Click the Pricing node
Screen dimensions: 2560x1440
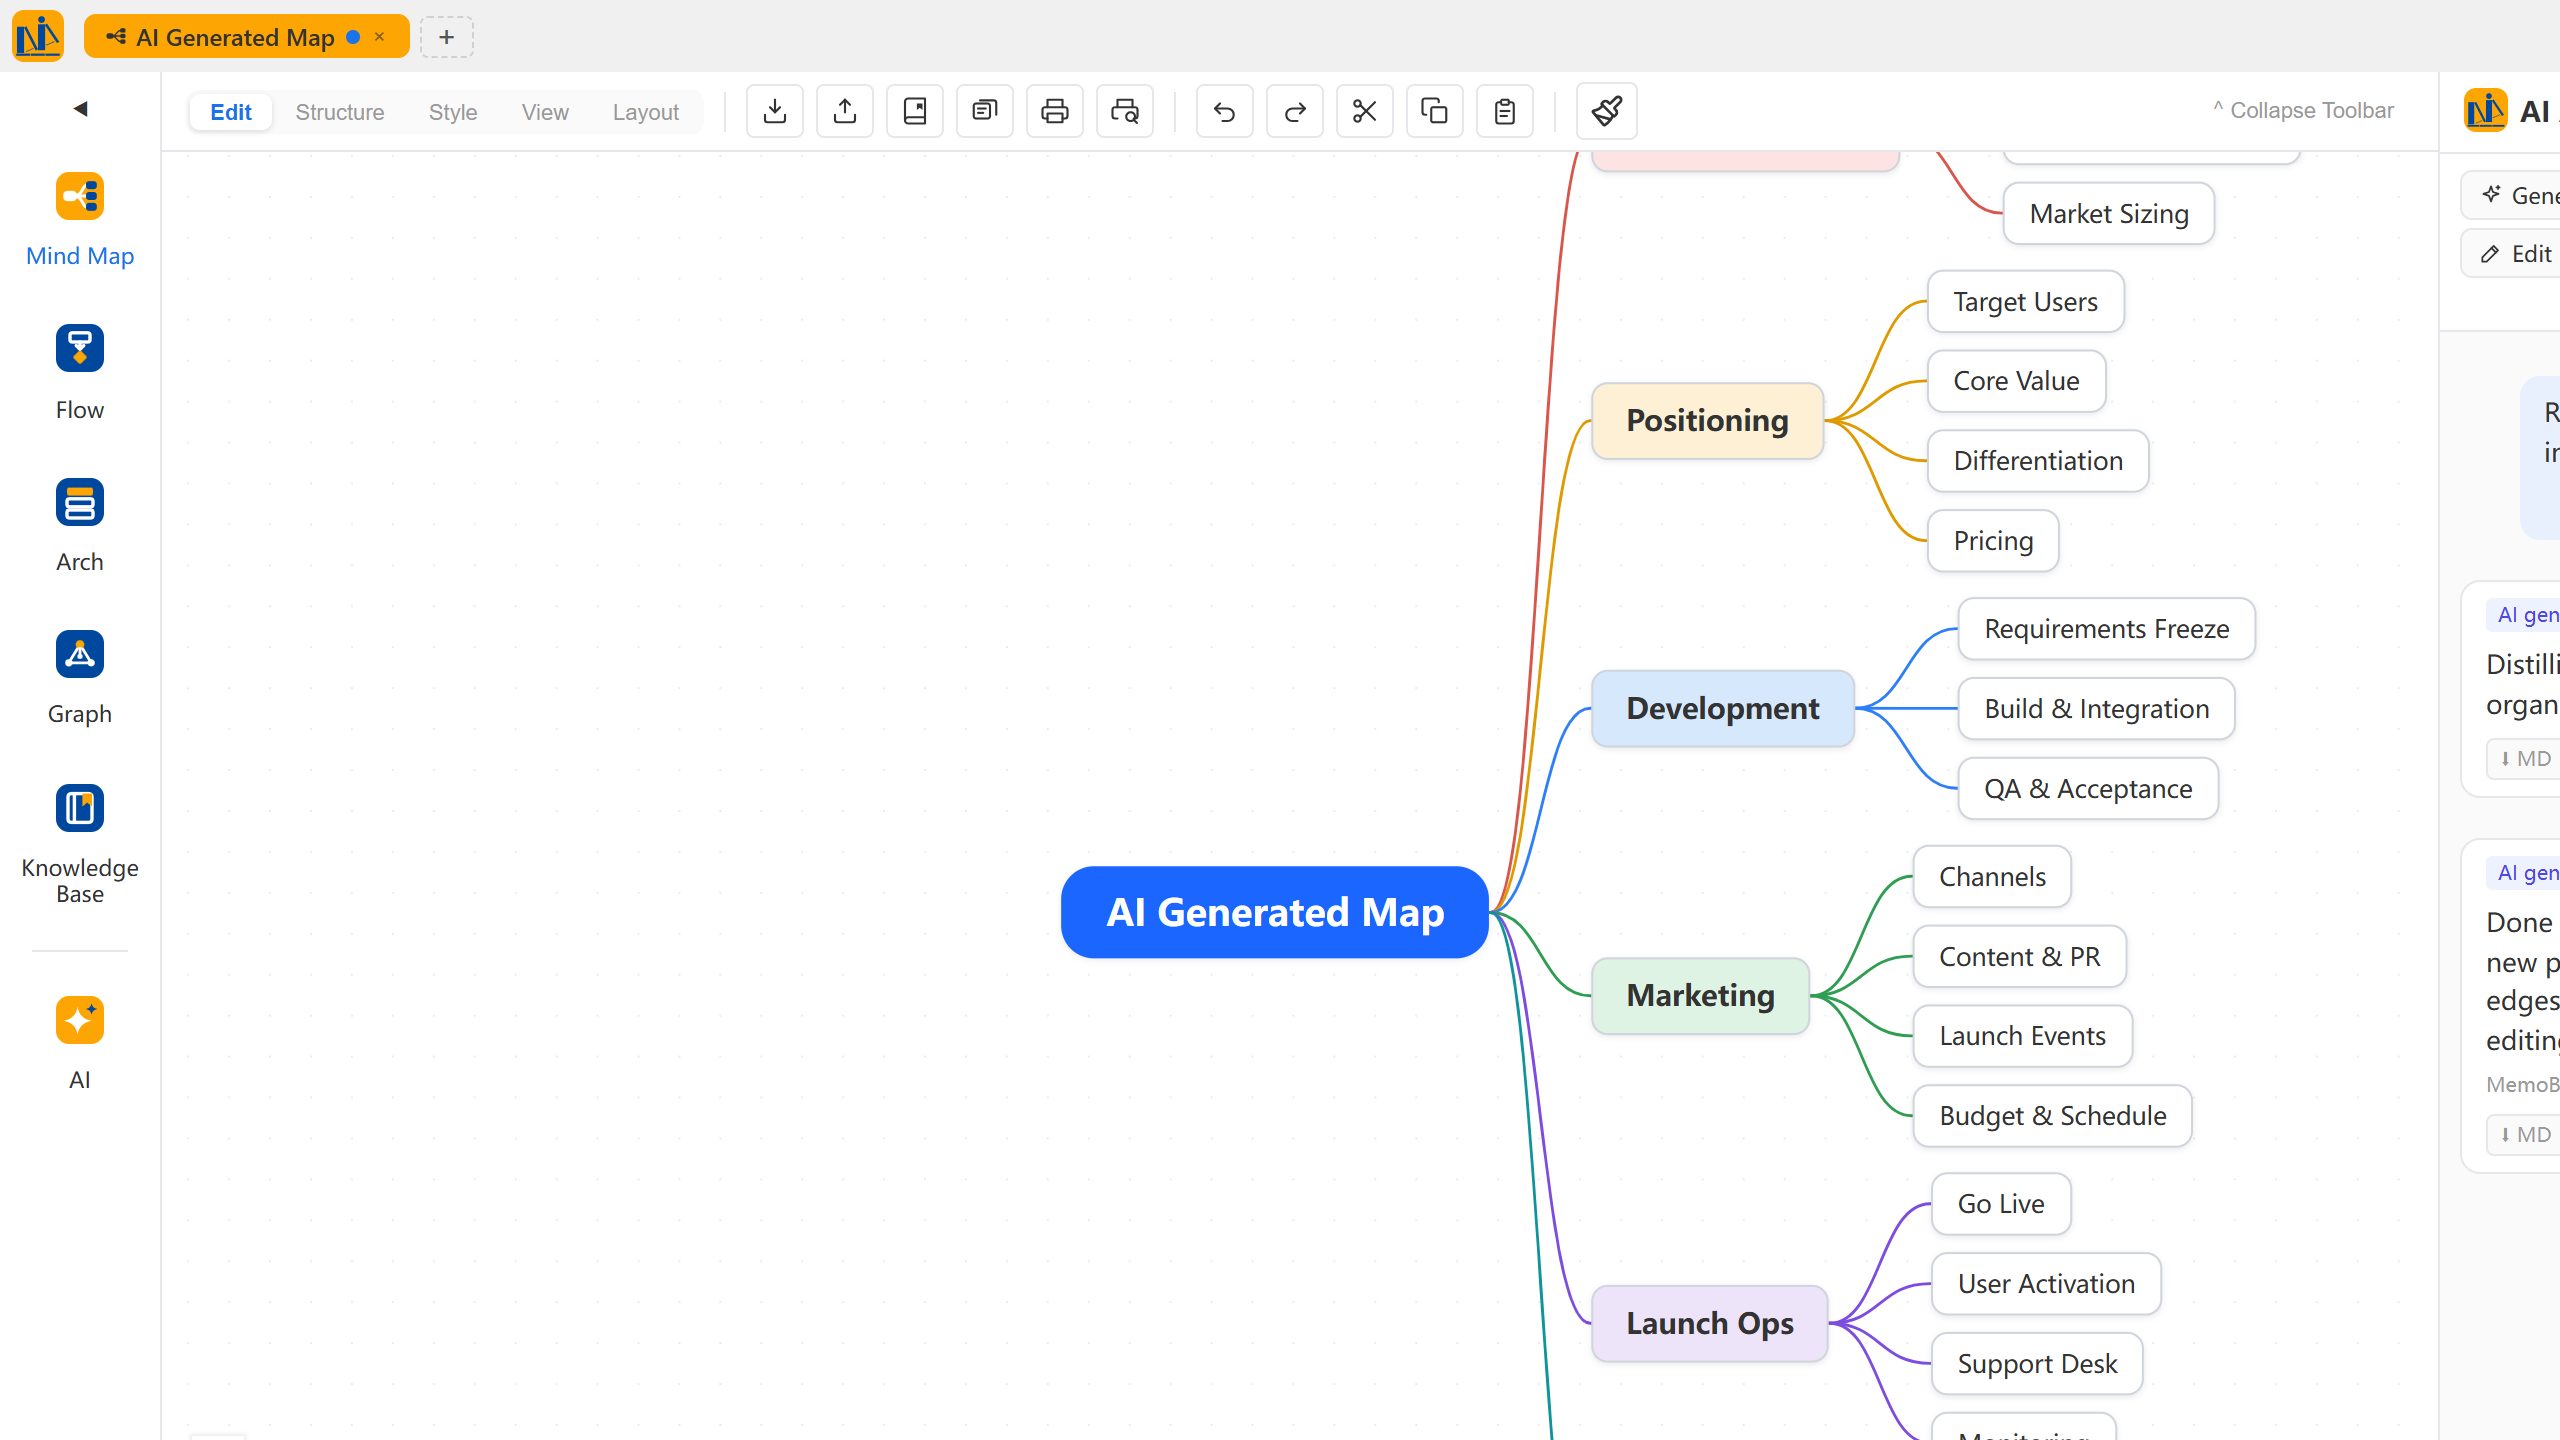point(1993,541)
